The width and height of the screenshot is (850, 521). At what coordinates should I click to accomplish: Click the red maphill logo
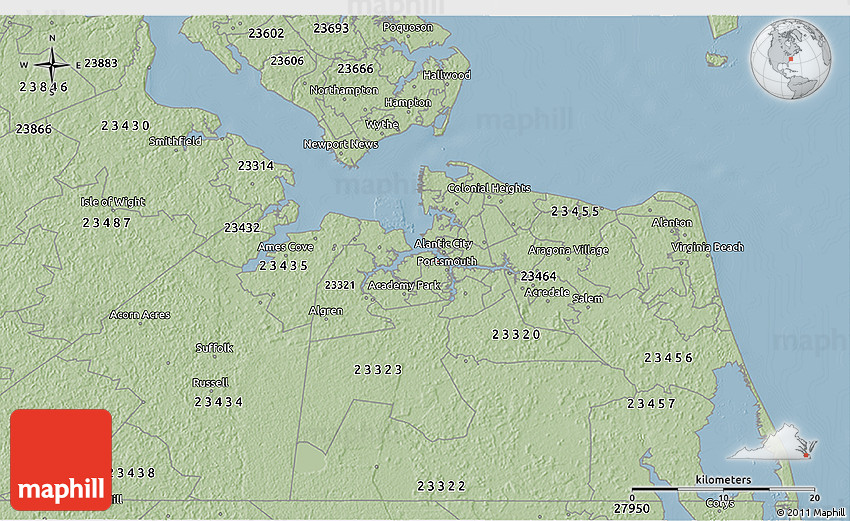pos(61,460)
